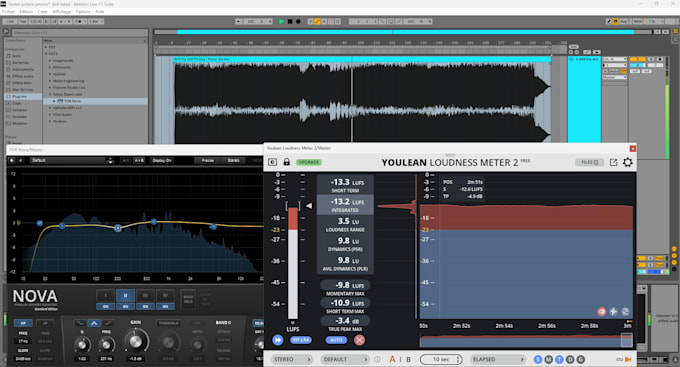
Task: Toggle the M graph button in Youlean footer
Action: point(549,359)
